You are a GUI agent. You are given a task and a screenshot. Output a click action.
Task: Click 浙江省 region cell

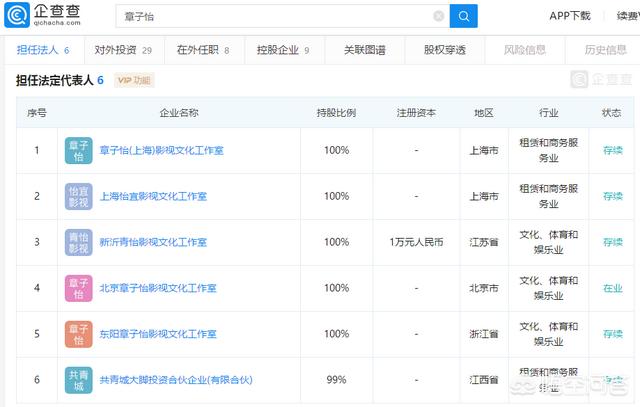(x=484, y=334)
